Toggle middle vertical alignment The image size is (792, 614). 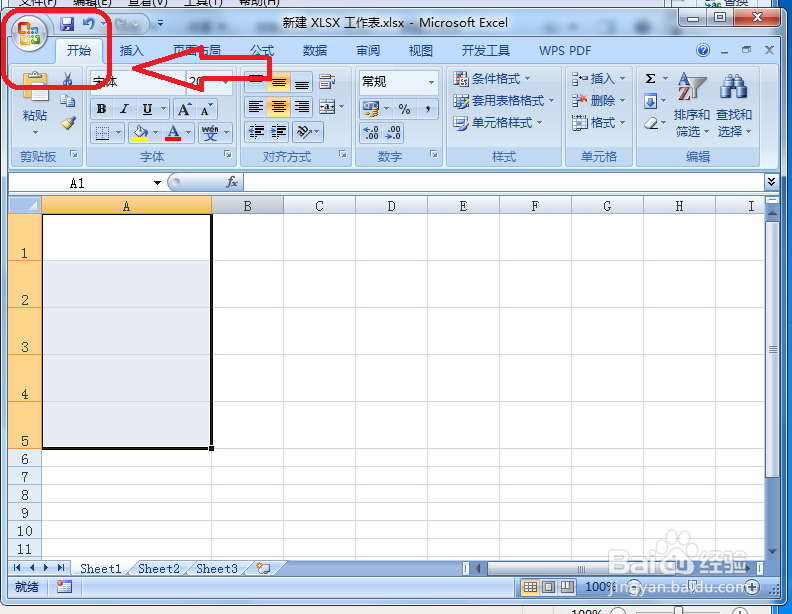(x=279, y=82)
